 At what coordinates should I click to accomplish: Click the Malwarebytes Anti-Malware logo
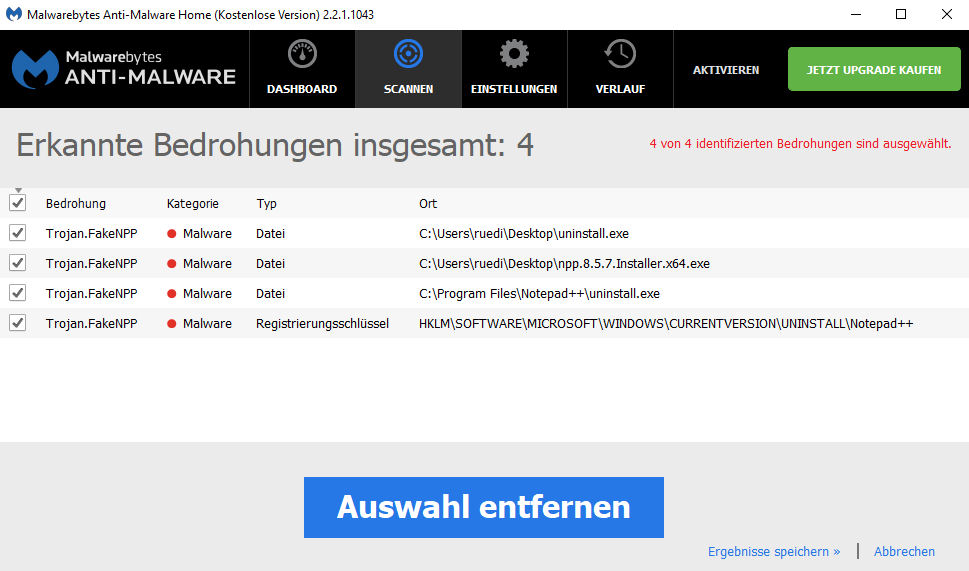point(124,69)
